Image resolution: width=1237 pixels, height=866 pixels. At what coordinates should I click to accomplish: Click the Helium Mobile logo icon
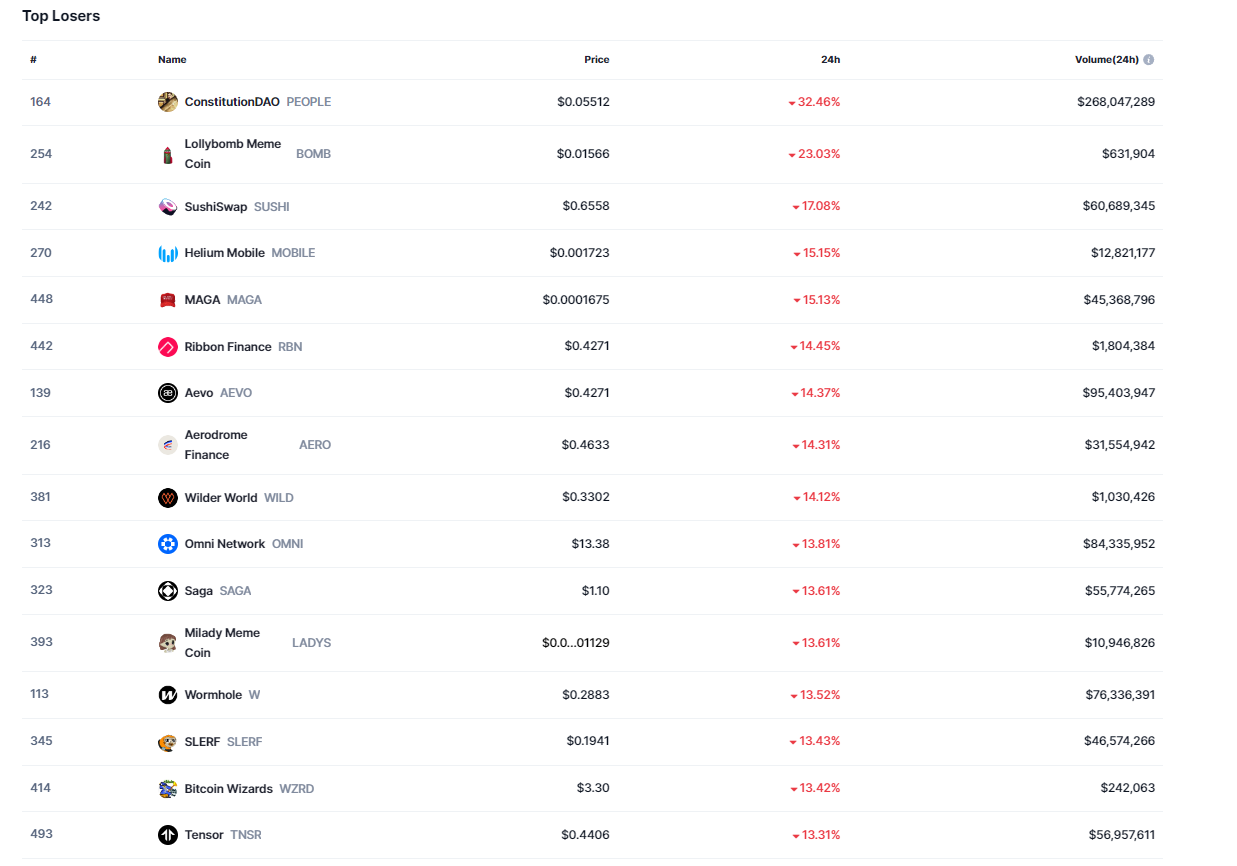point(168,254)
